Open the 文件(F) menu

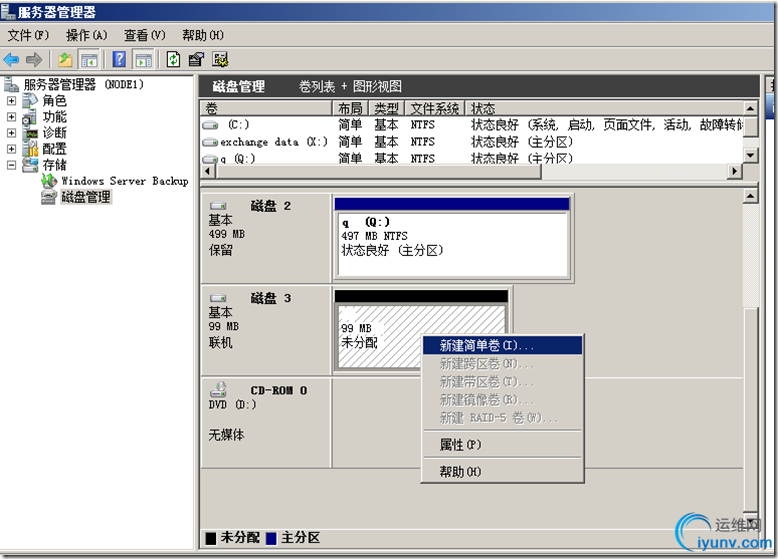[28, 35]
